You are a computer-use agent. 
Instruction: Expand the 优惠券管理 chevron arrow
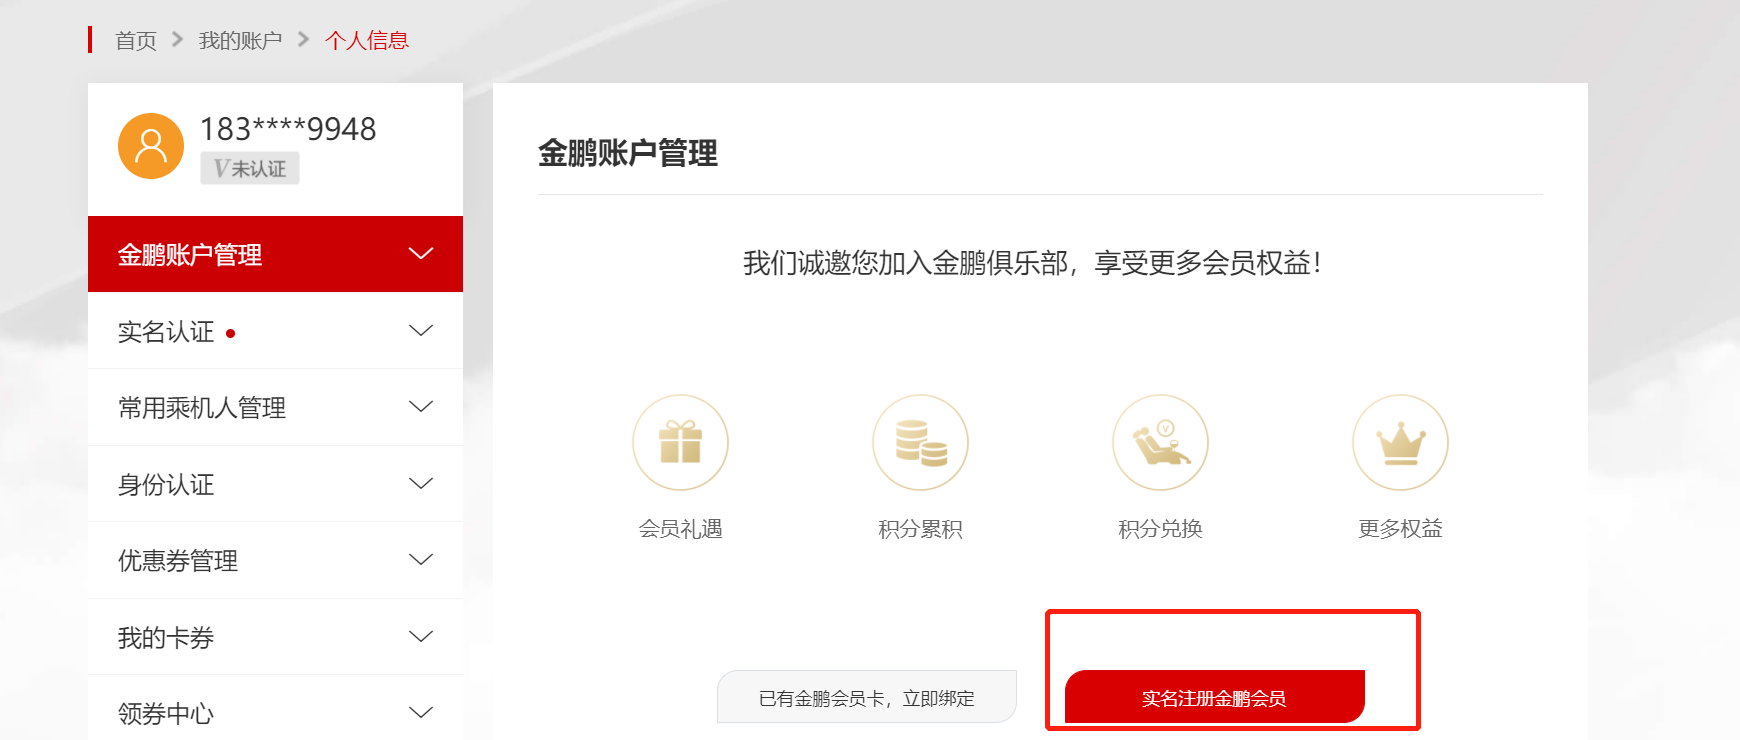421,560
